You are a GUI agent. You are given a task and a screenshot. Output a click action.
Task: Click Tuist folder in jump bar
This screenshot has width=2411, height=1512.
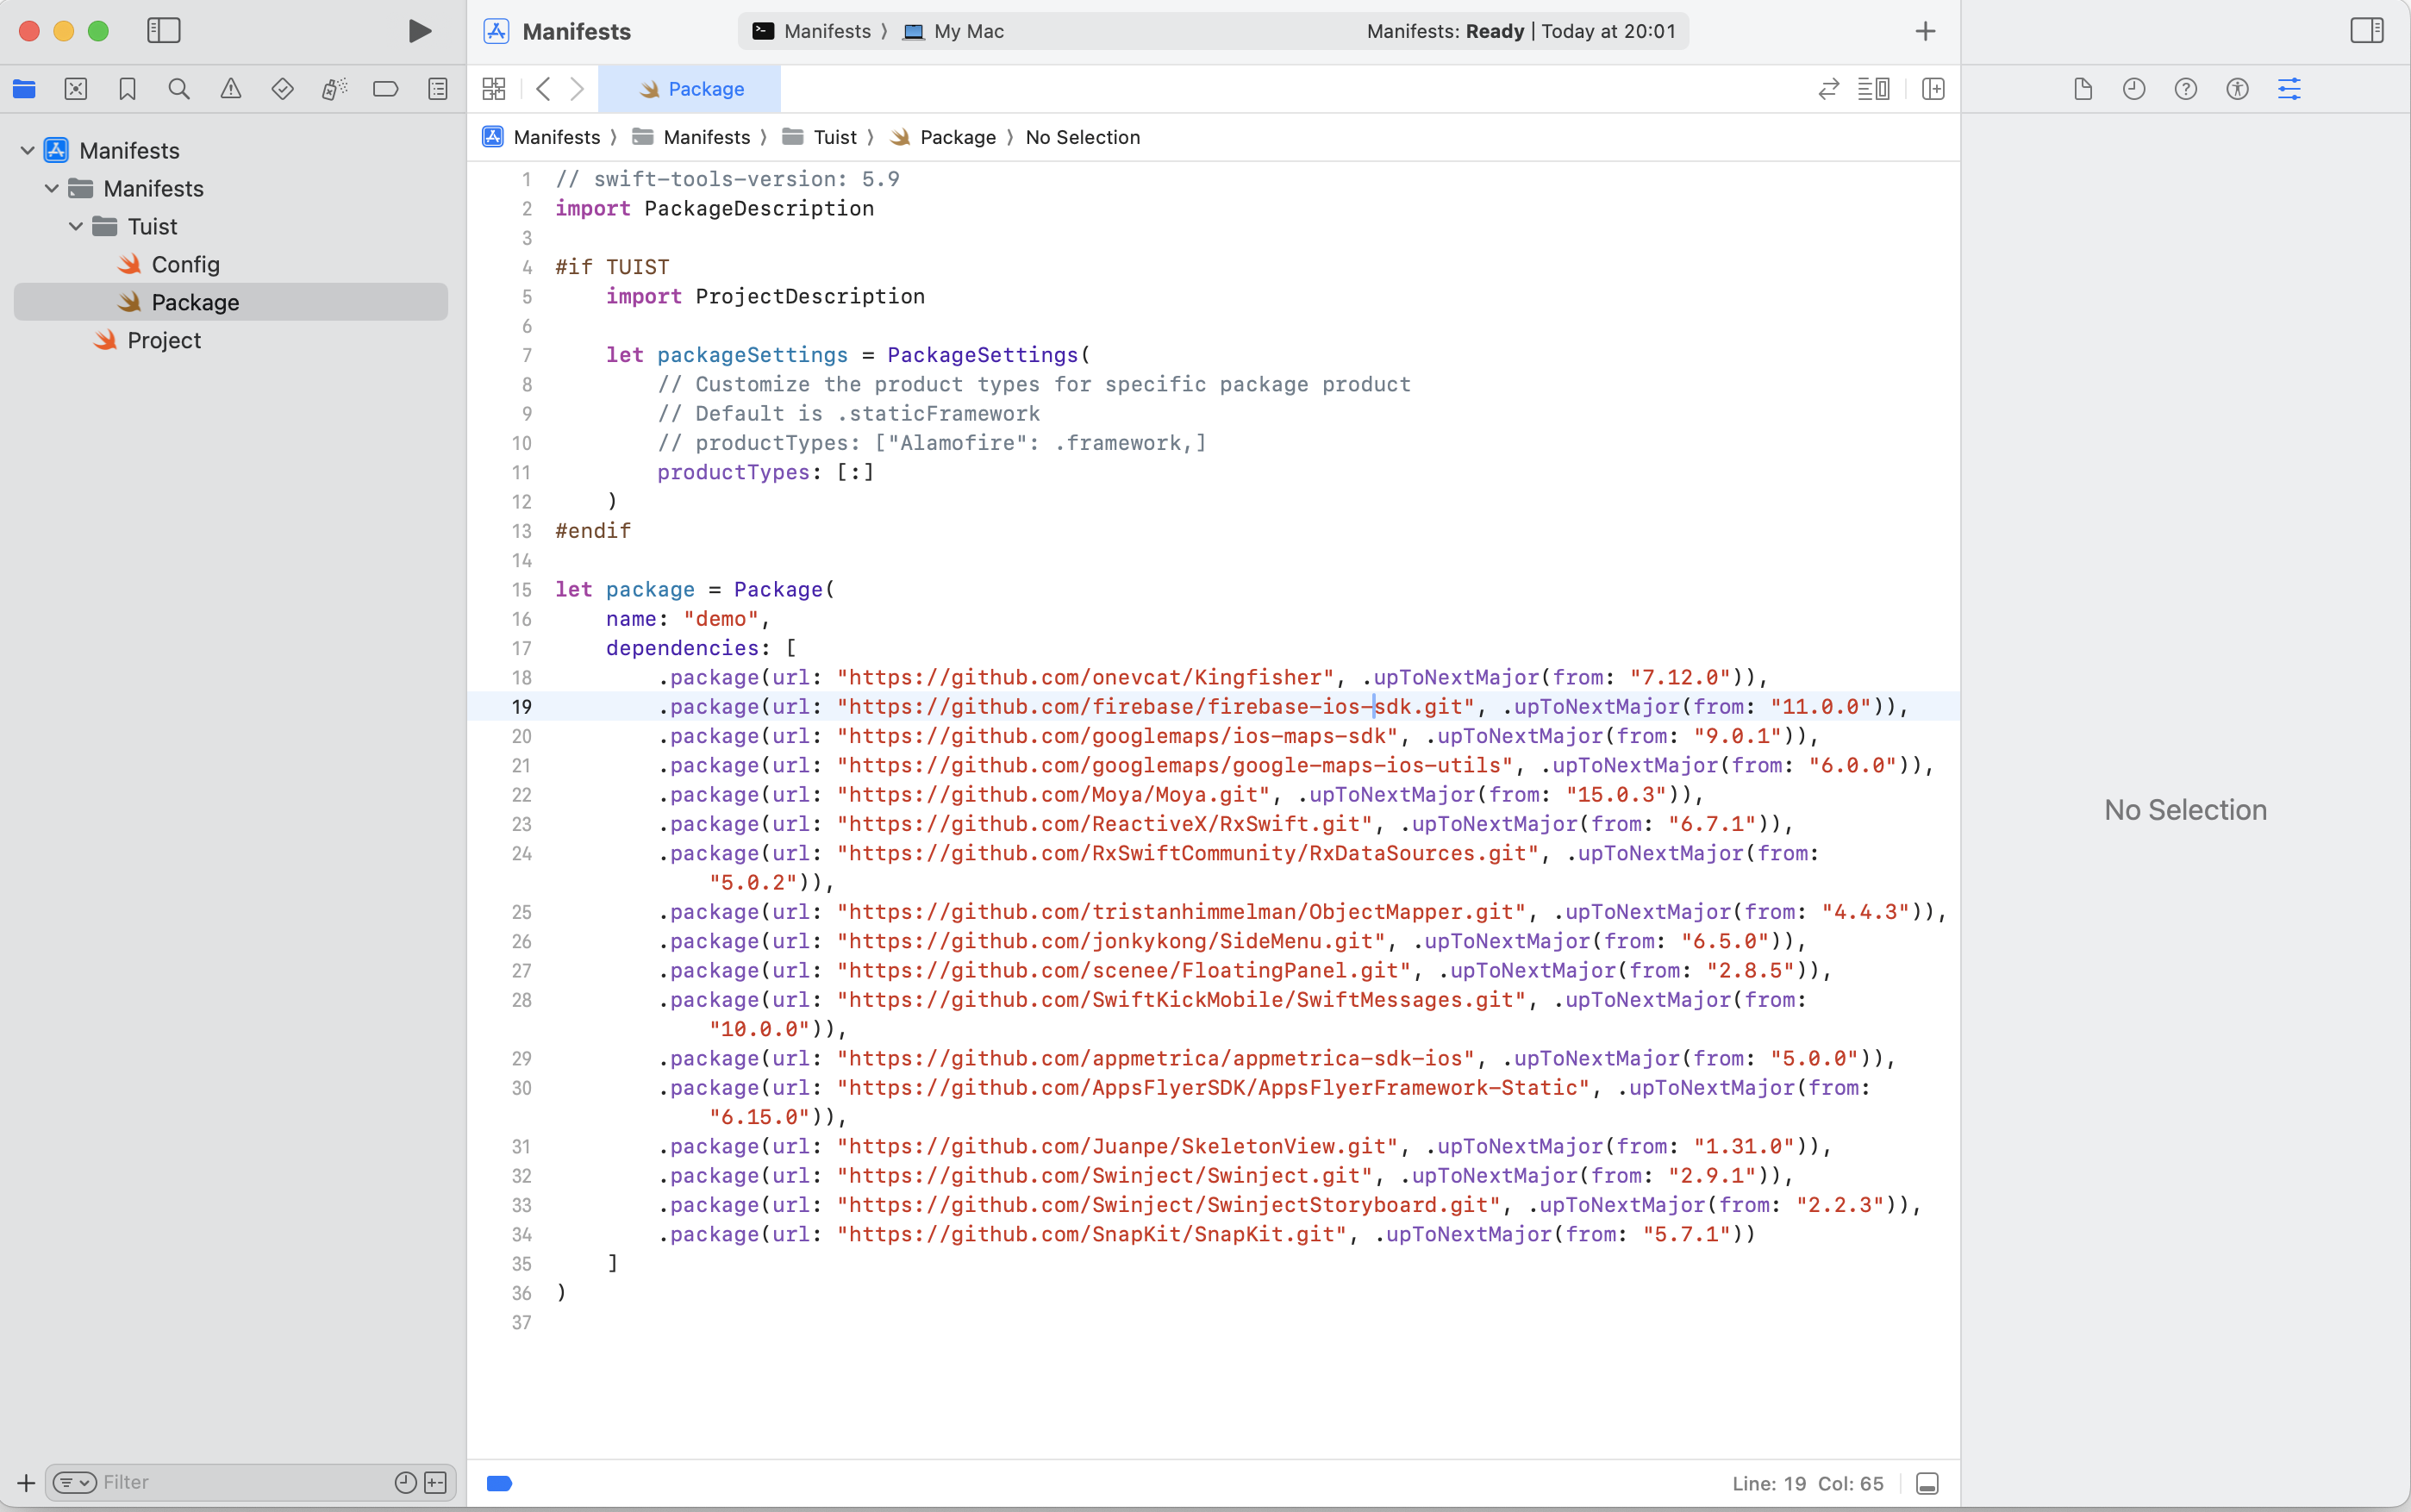point(819,137)
